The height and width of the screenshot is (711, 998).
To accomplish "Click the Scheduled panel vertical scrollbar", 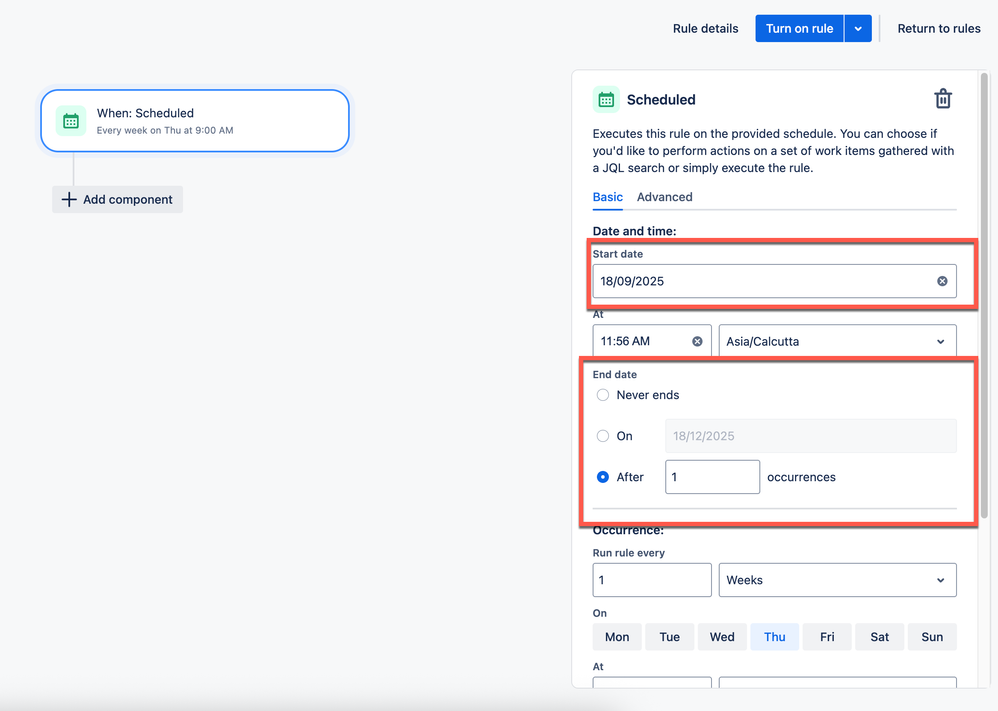I will (984, 296).
